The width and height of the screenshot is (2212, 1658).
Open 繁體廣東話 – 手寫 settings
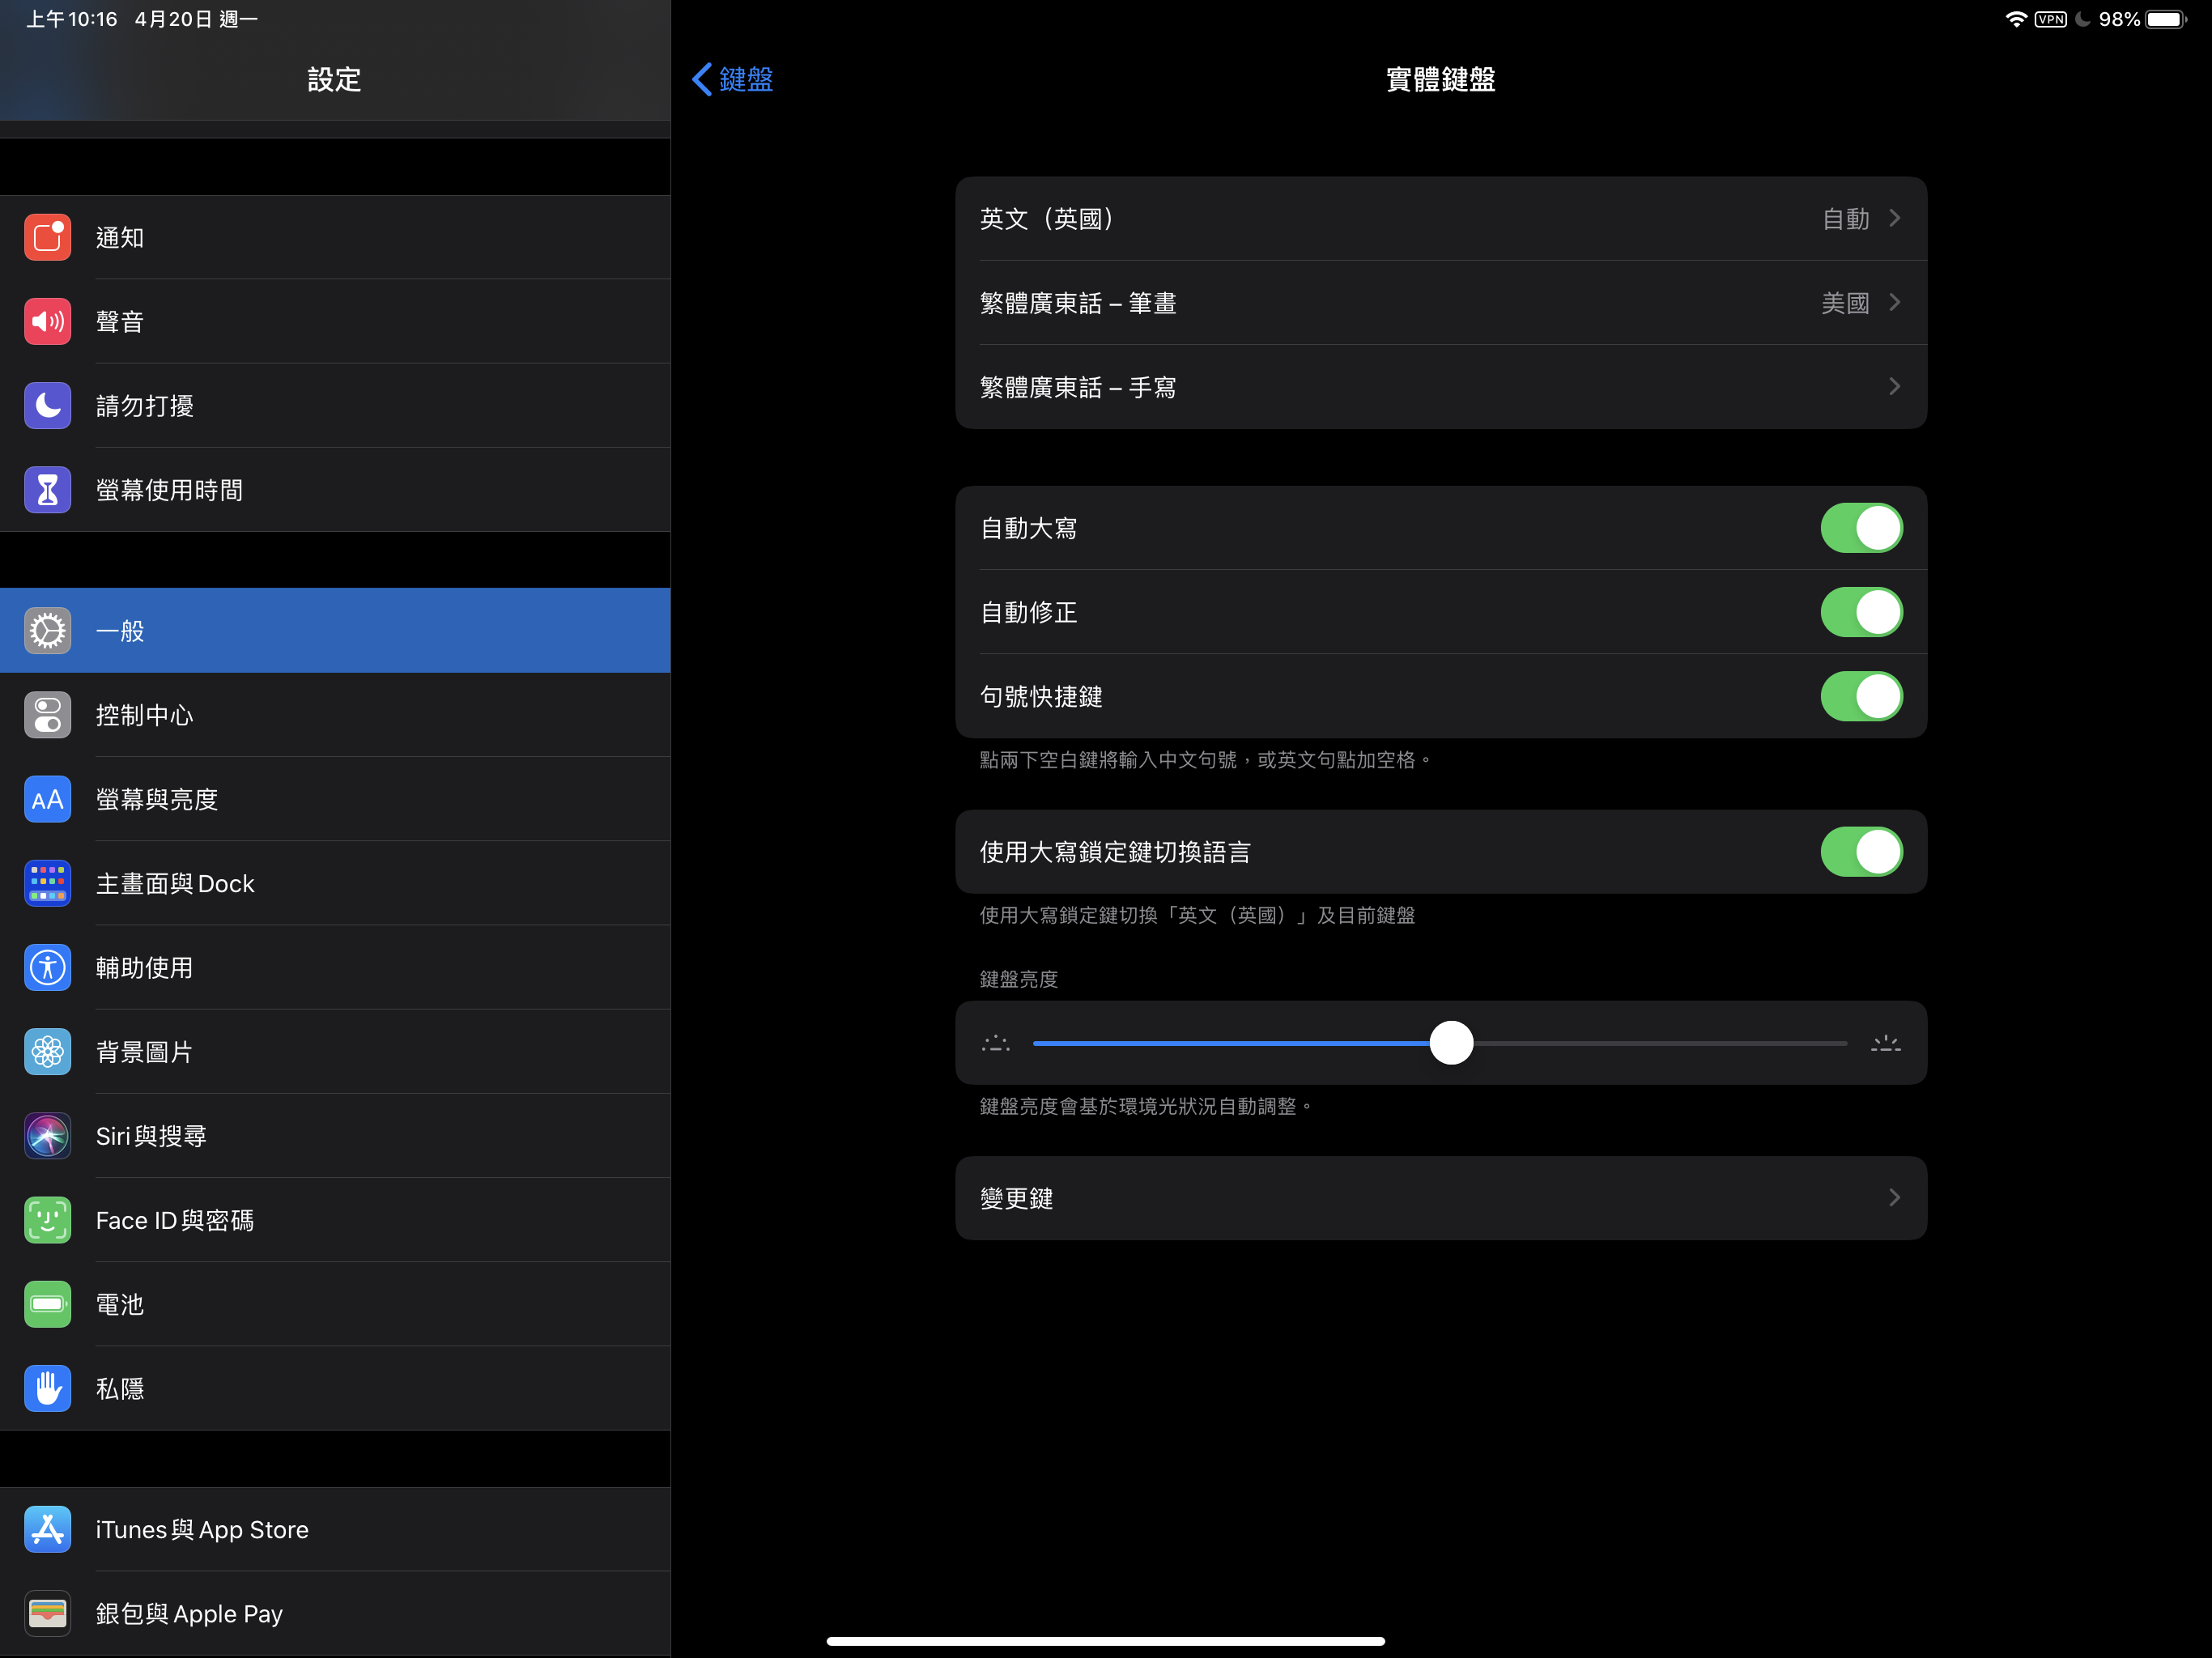pyautogui.click(x=1440, y=387)
